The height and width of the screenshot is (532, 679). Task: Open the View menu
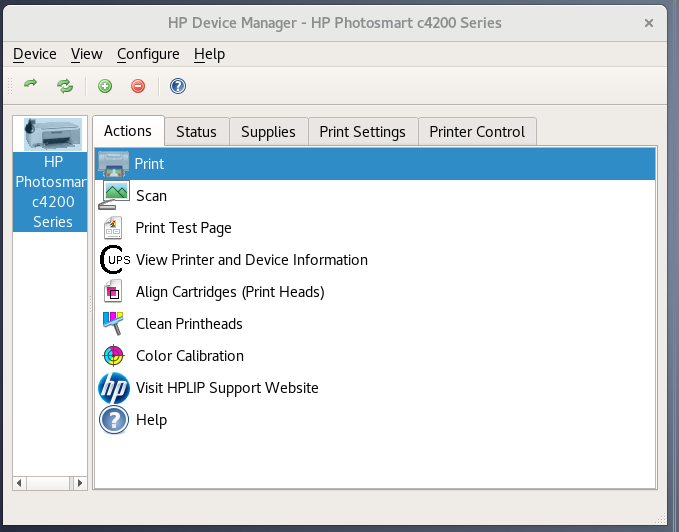(87, 54)
